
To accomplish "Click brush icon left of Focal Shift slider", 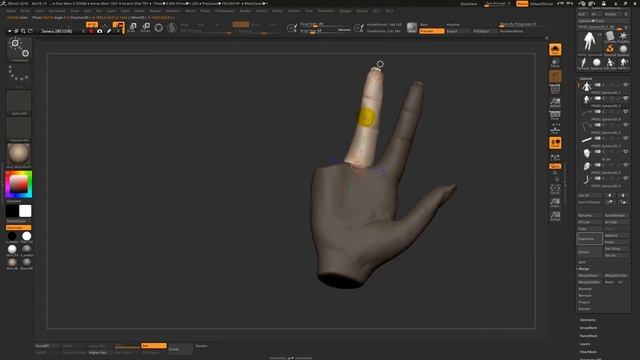I will pyautogui.click(x=291, y=28).
